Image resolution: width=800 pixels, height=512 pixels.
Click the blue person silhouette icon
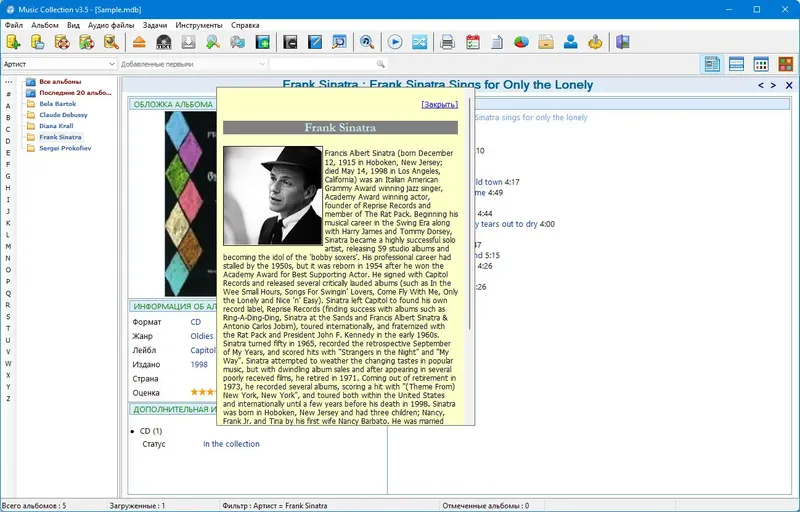[x=570, y=42]
